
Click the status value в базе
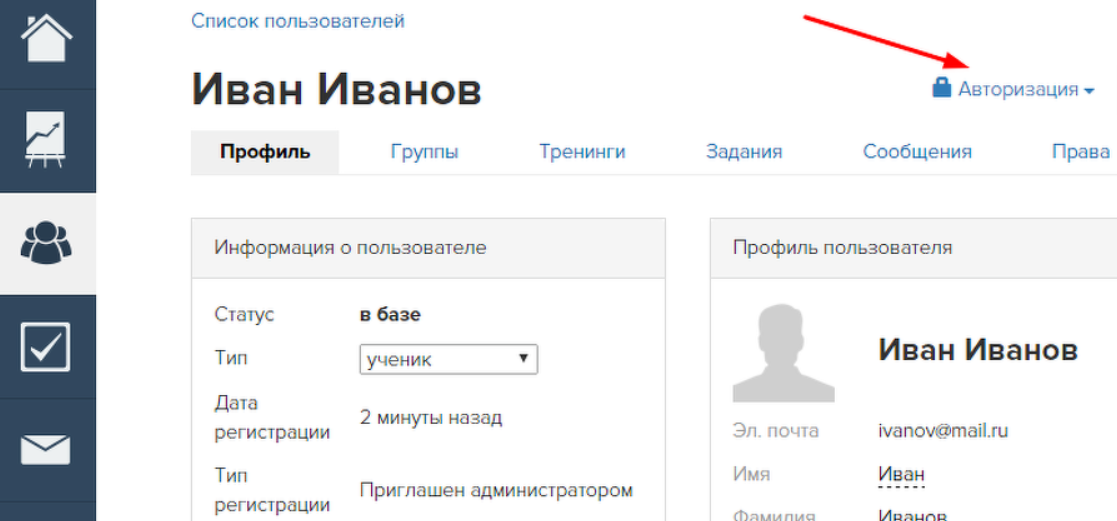pyautogui.click(x=390, y=315)
